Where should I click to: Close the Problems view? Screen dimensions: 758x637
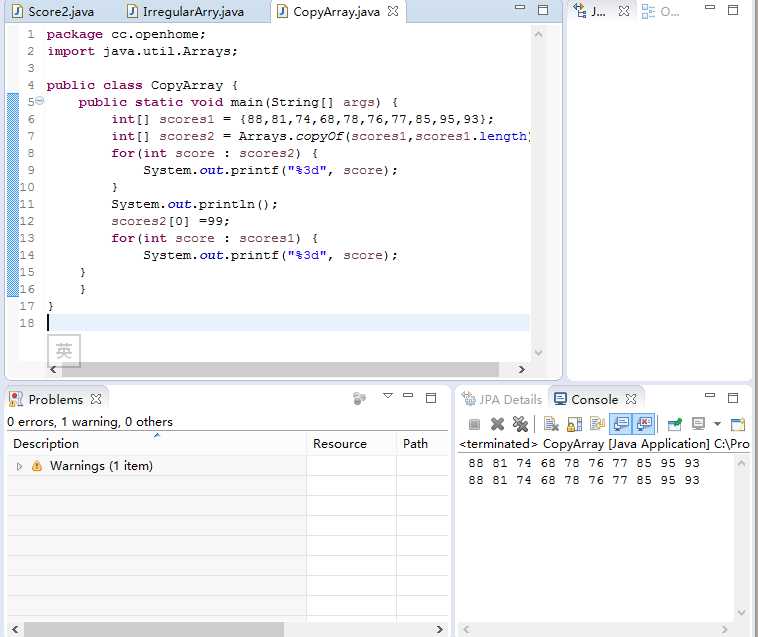click(96, 399)
